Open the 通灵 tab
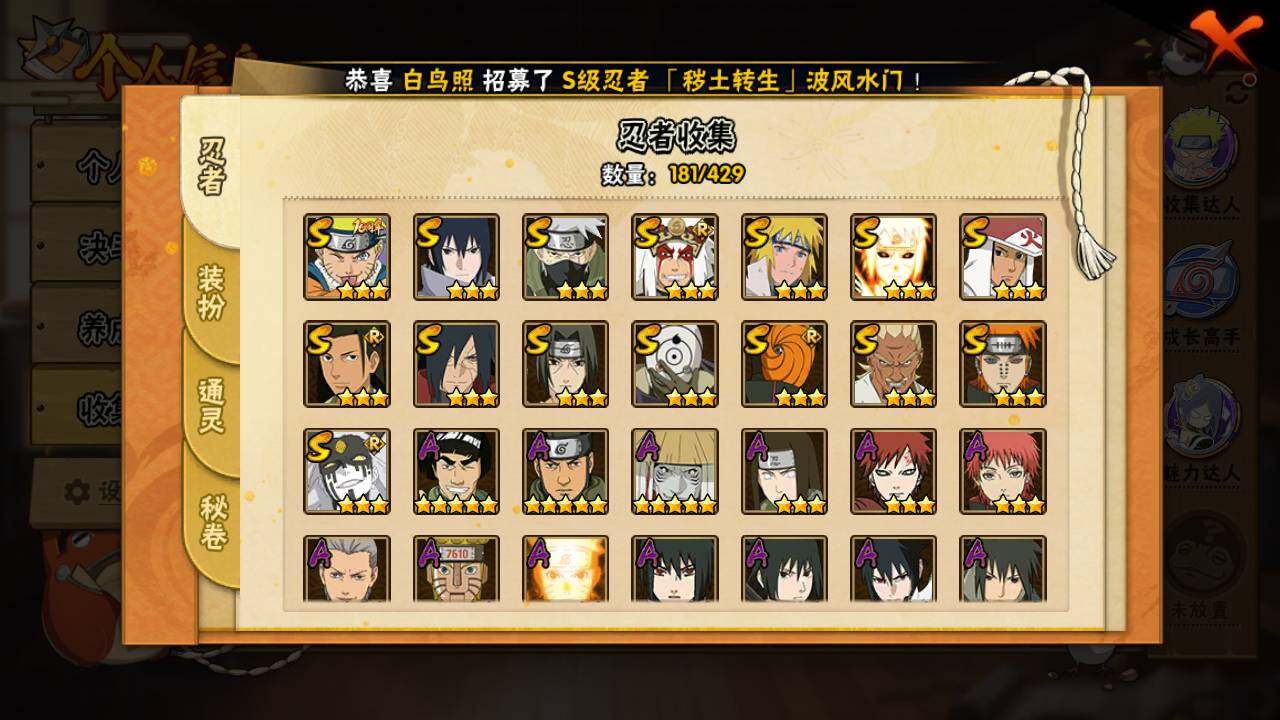This screenshot has width=1280, height=720. [x=211, y=405]
